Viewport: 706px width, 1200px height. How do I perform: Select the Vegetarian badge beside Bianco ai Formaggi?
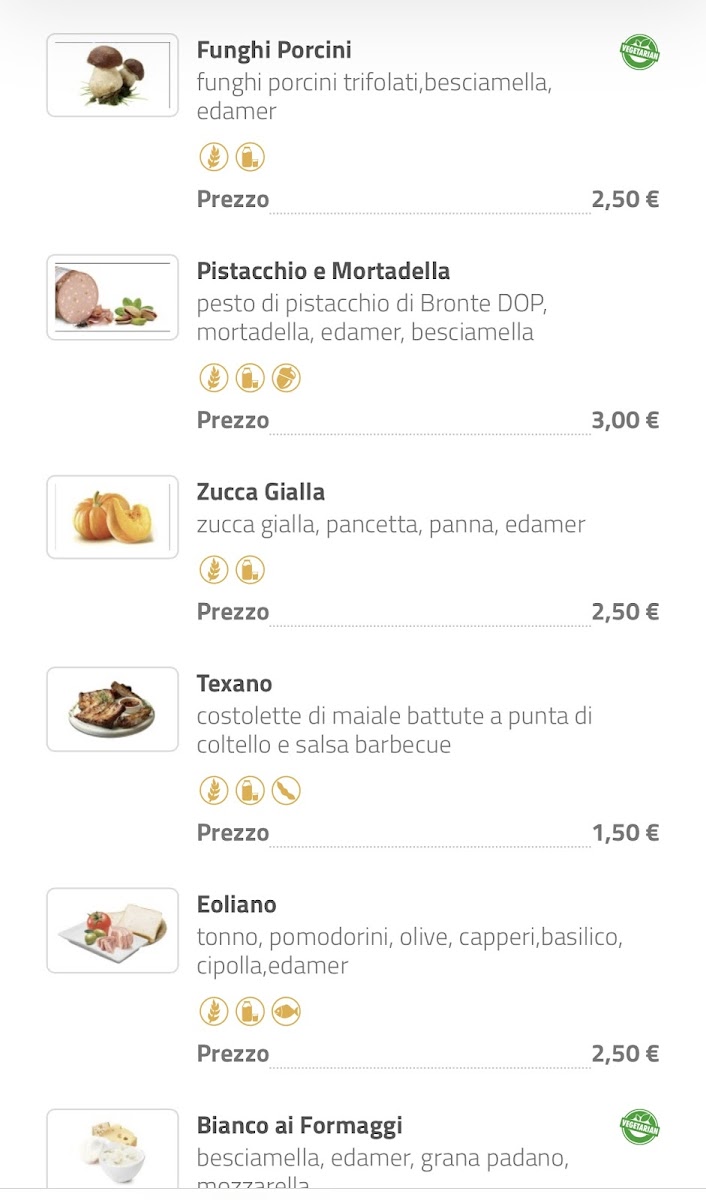pyautogui.click(x=638, y=1127)
